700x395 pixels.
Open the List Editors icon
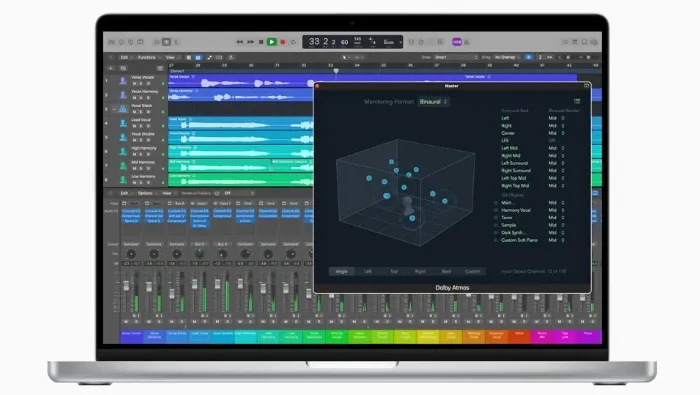[565, 42]
